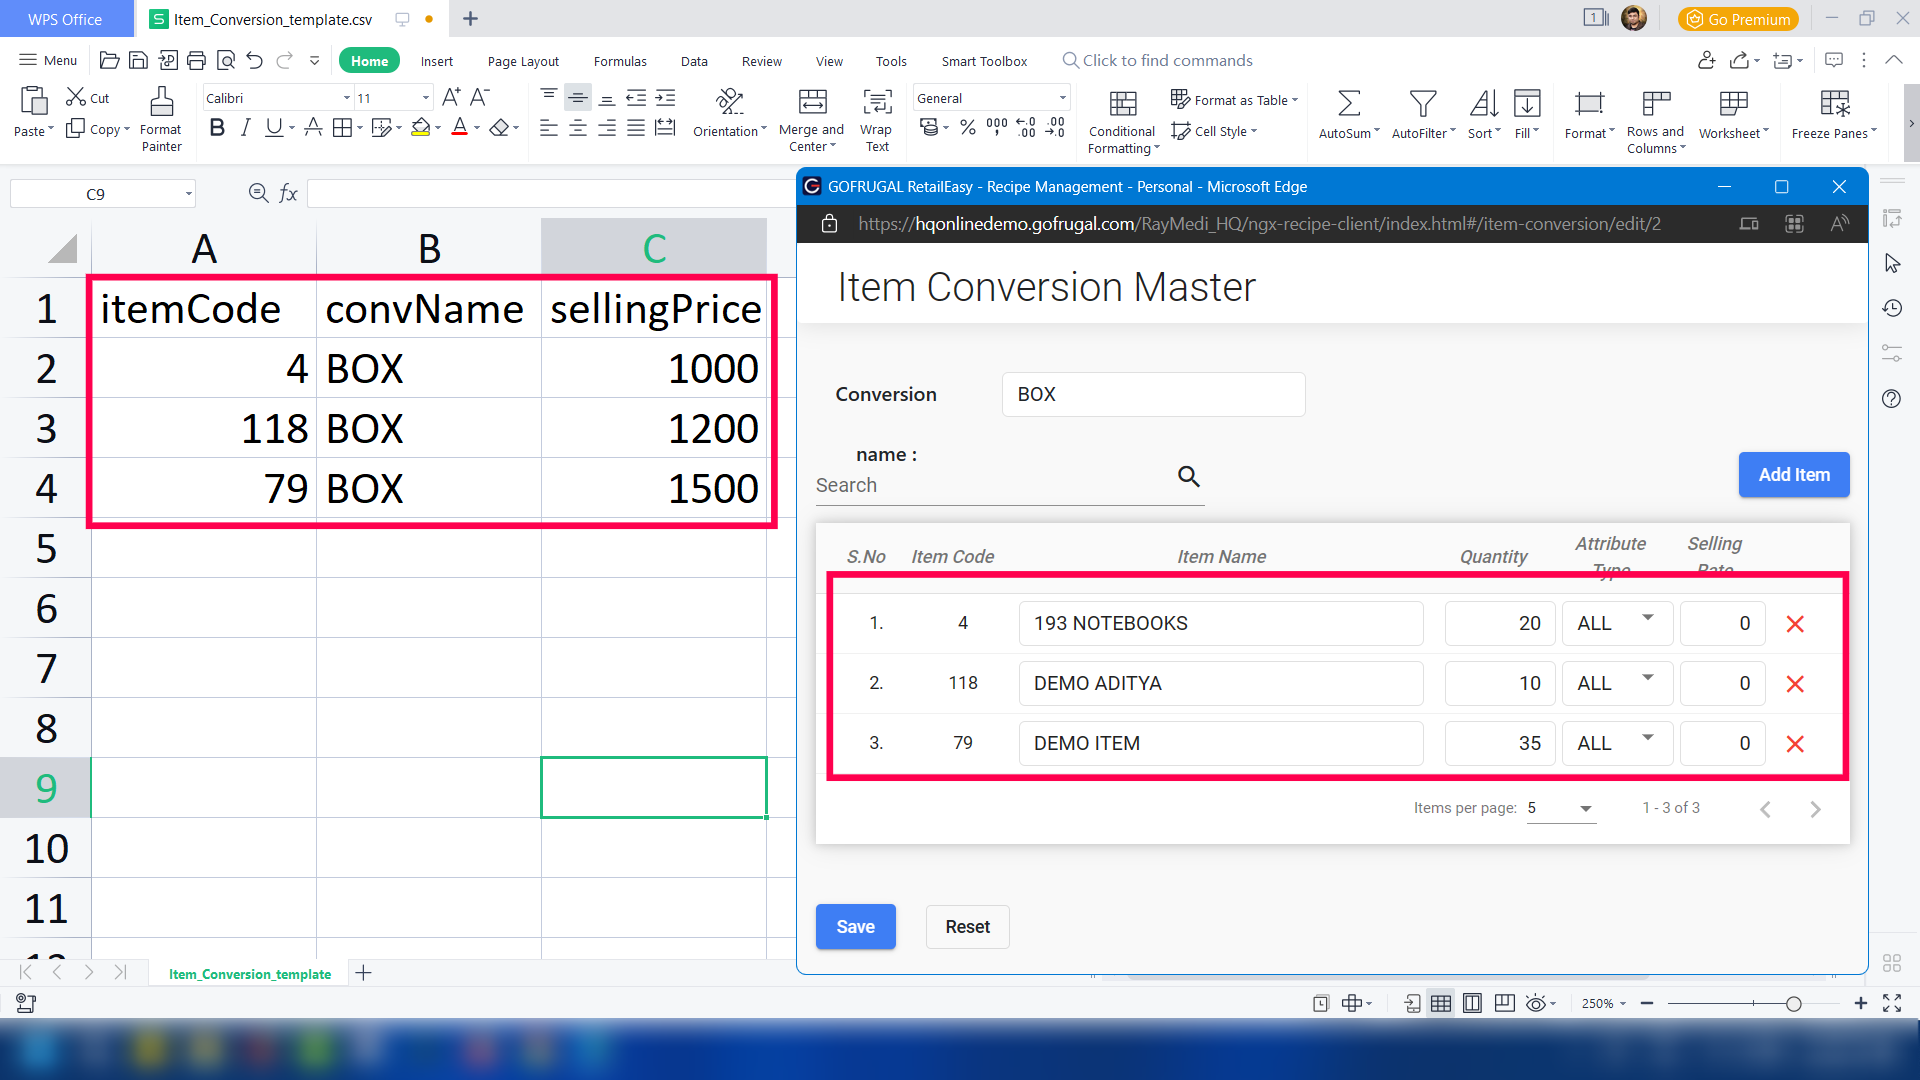The width and height of the screenshot is (1920, 1080).
Task: Click the item search magnifier icon
Action: [1188, 477]
